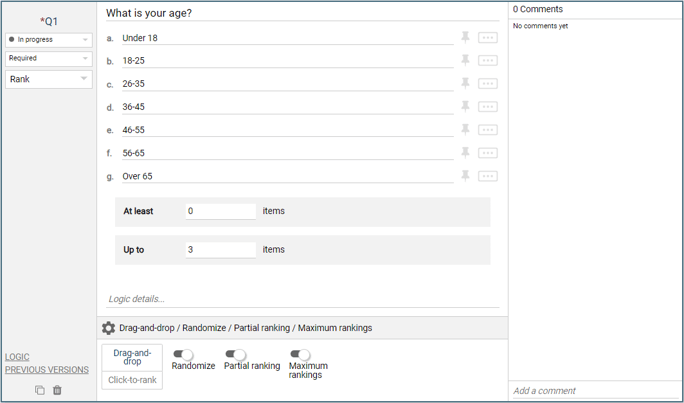Open the LOGIC link
Viewport: 684px width, 403px height.
click(x=17, y=357)
